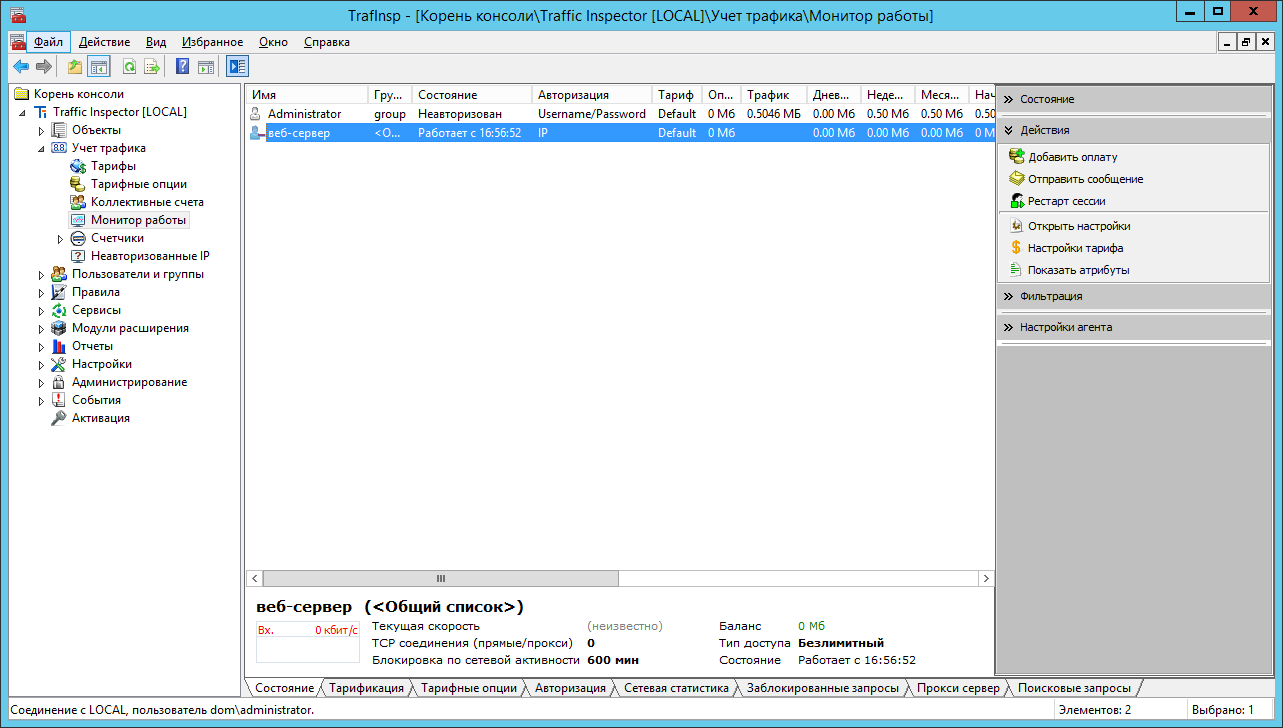
Task: Select the События tree item
Action: (x=97, y=400)
